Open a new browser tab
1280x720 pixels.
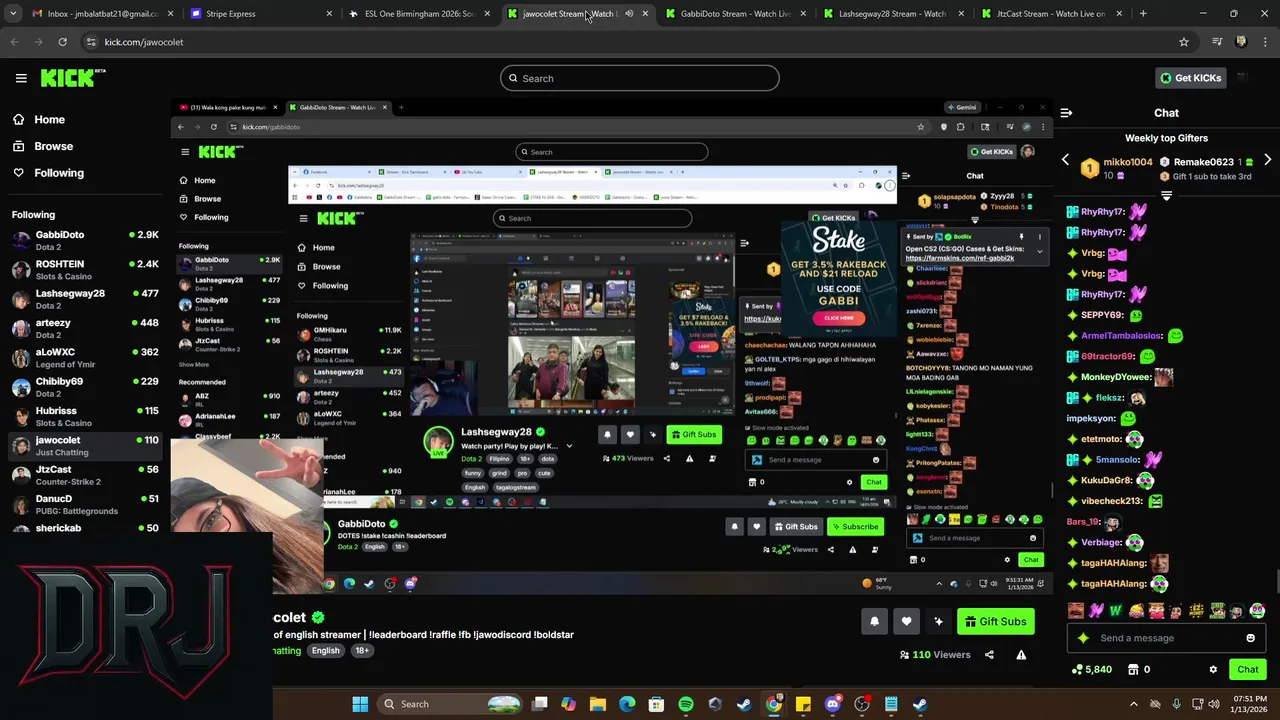pos(1143,14)
